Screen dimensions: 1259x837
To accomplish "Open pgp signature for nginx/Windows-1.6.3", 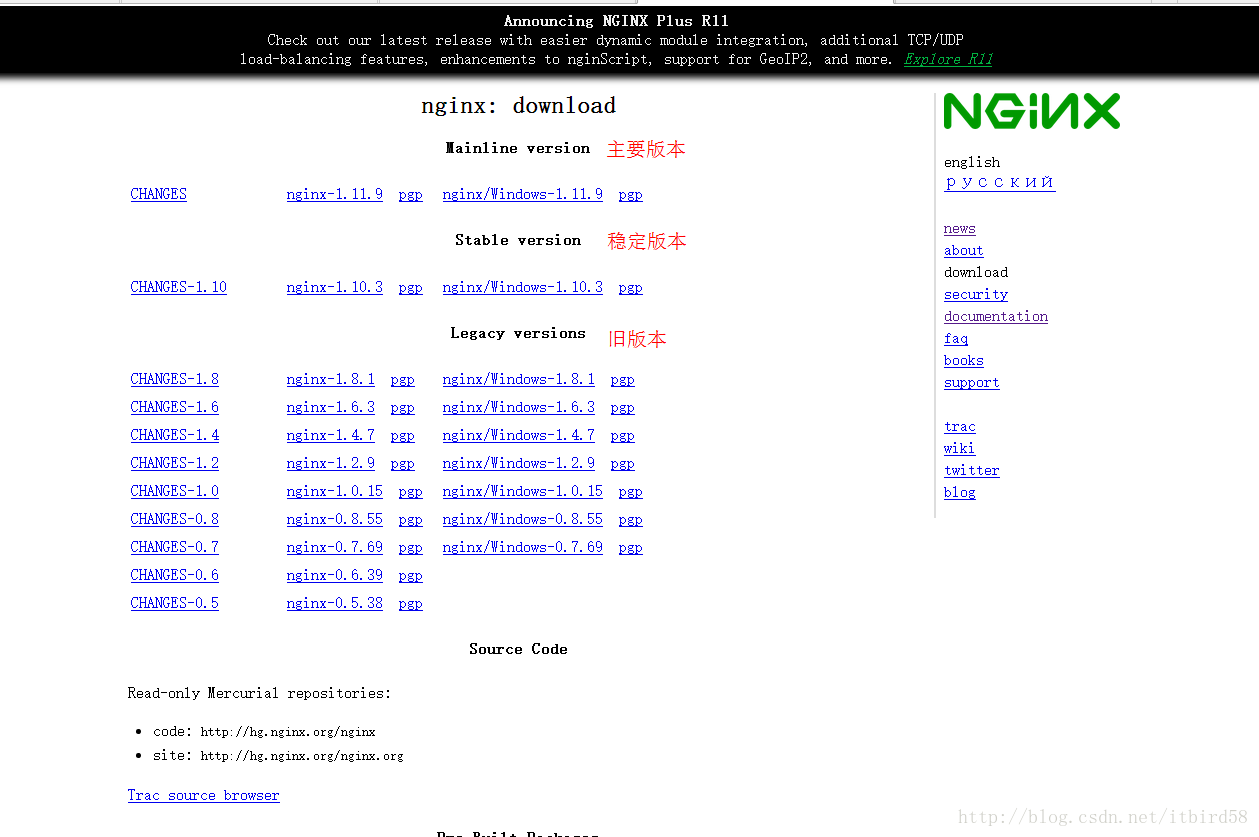I will pyautogui.click(x=622, y=408).
